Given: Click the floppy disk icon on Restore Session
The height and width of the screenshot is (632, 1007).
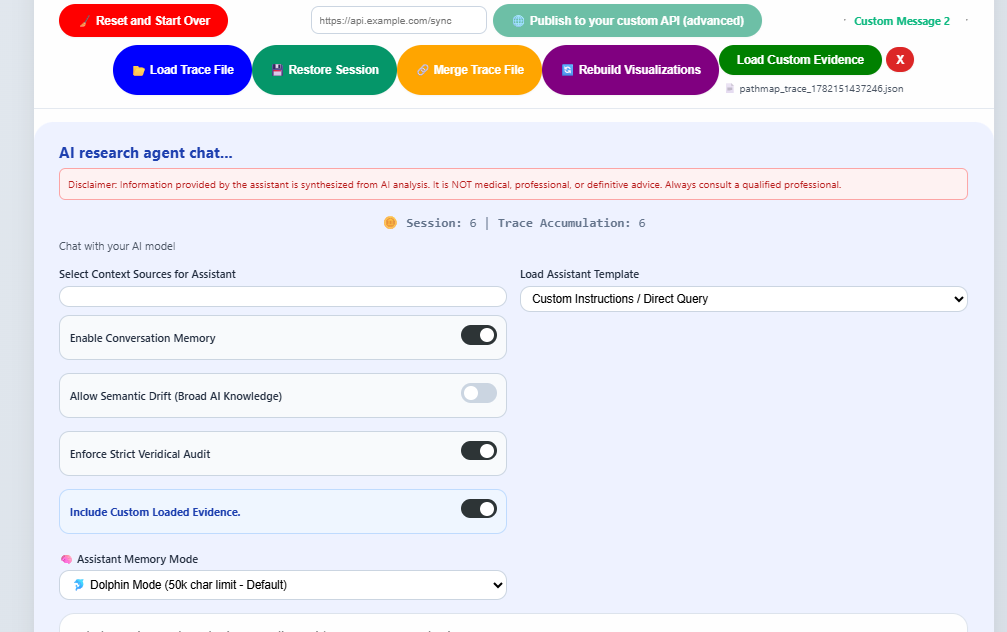Looking at the screenshot, I should 277,70.
